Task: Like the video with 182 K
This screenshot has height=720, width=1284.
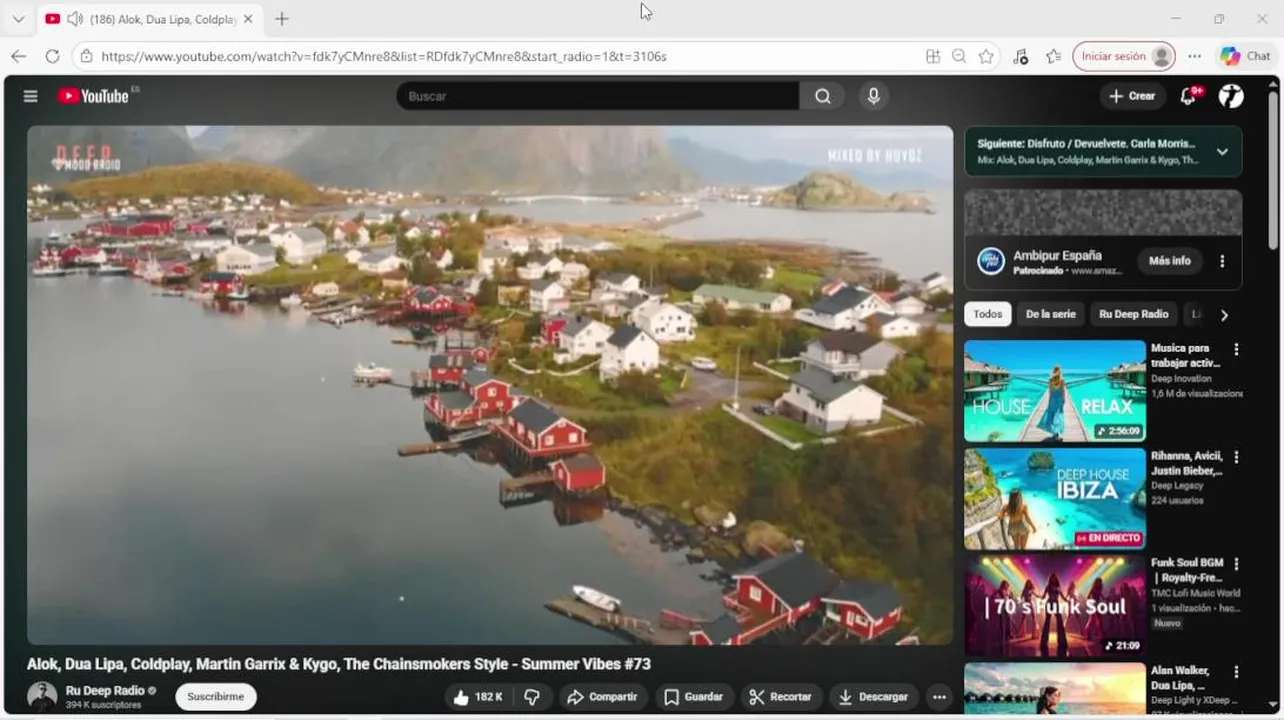Action: pyautogui.click(x=478, y=697)
